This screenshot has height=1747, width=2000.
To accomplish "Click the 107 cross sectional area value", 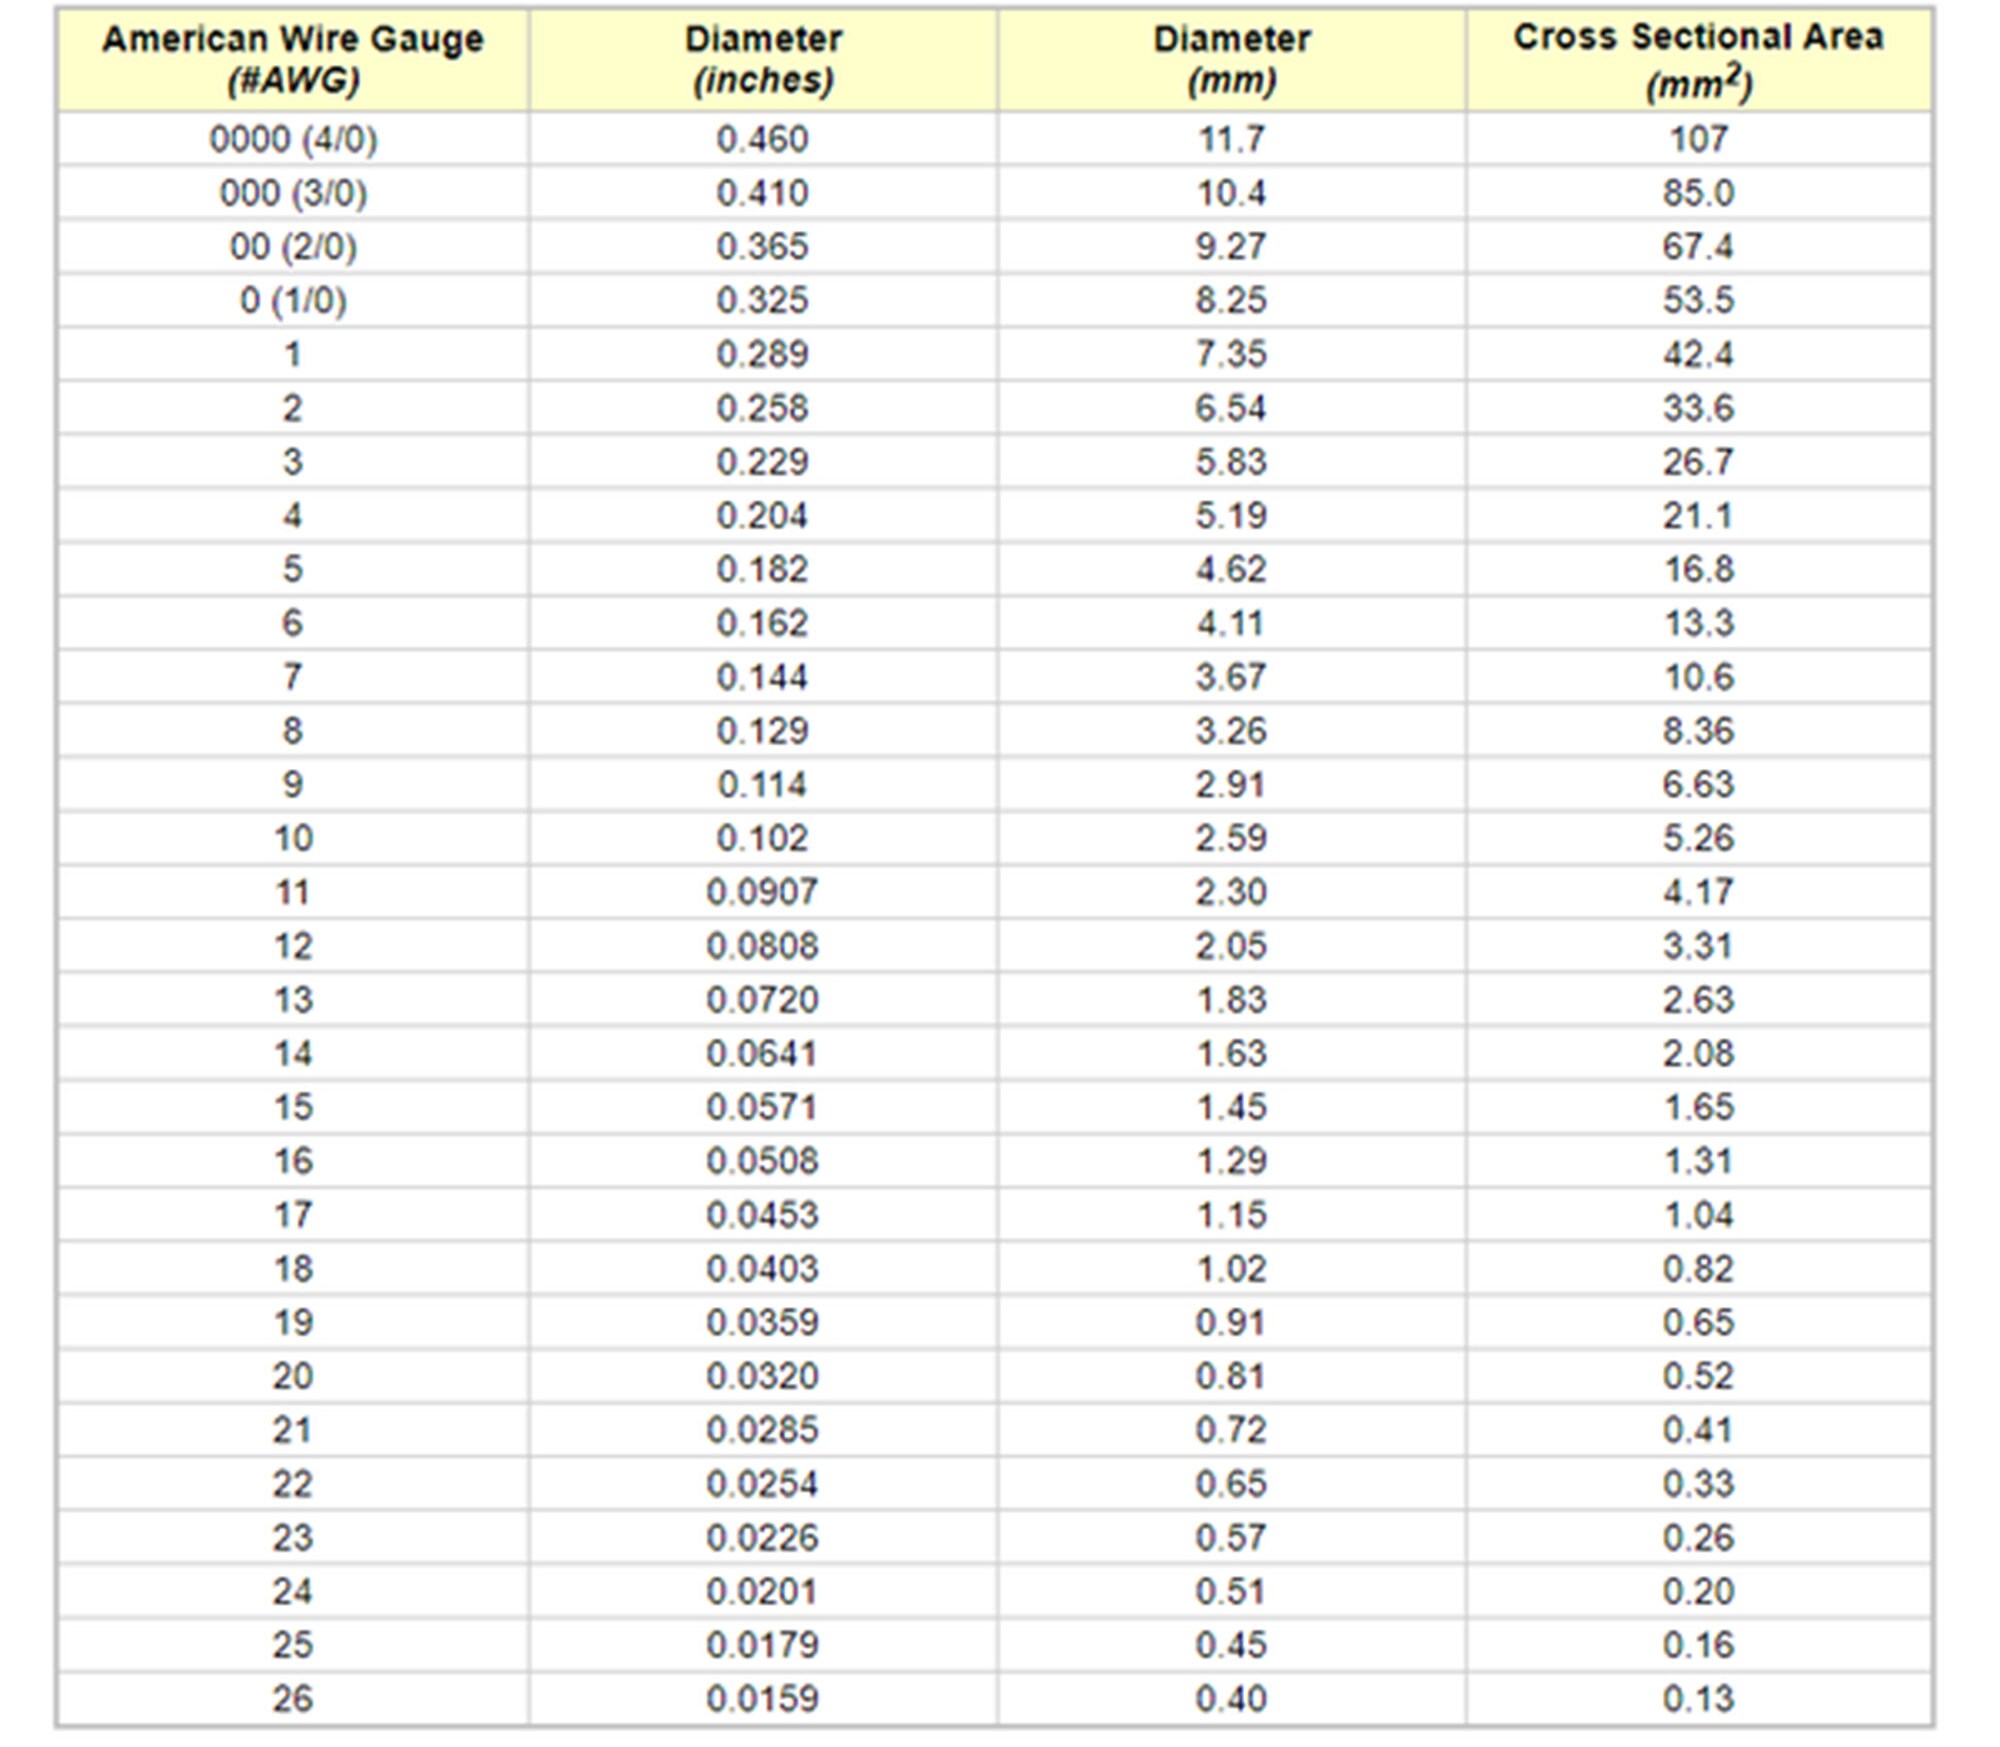I will point(1699,138).
